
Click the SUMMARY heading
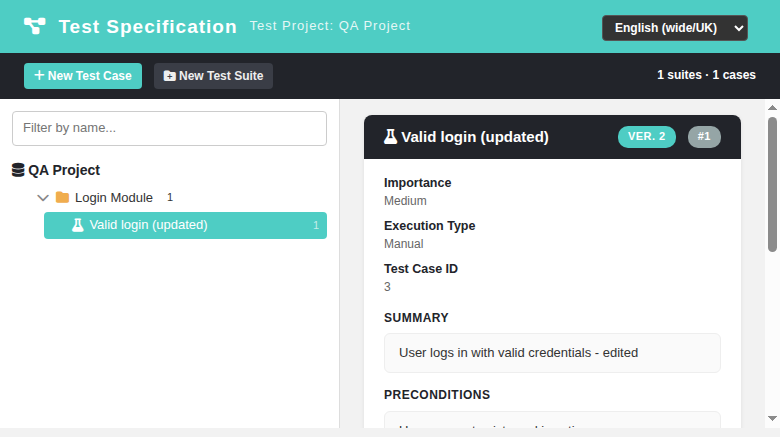(x=416, y=318)
